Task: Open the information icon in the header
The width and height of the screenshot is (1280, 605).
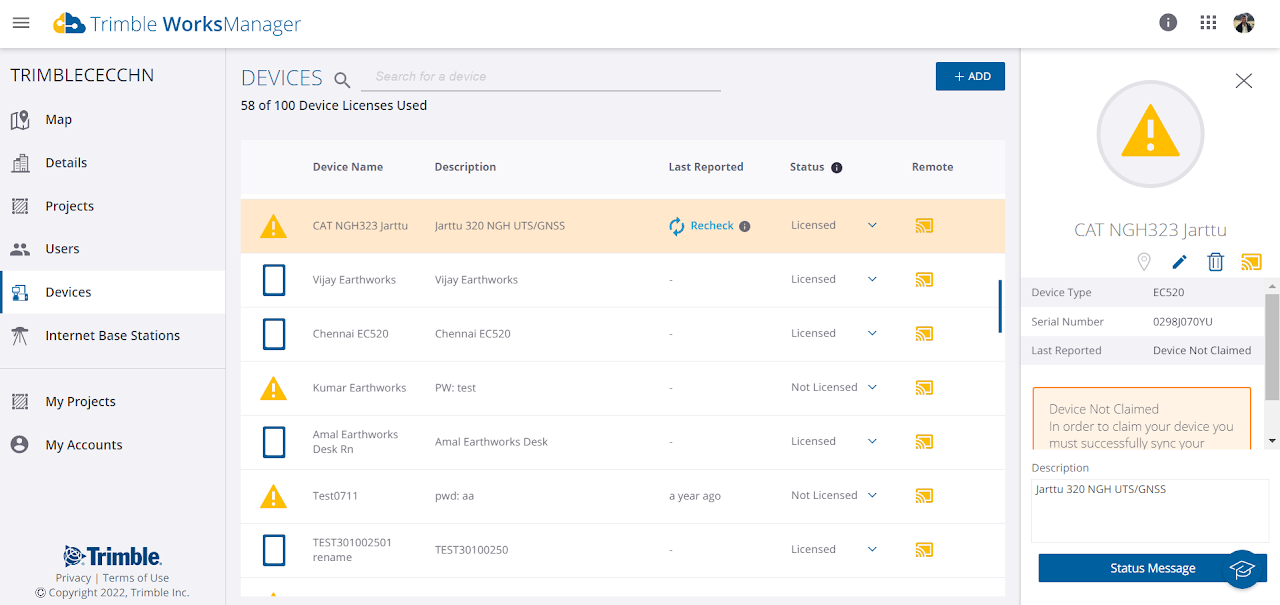Action: pyautogui.click(x=1168, y=23)
